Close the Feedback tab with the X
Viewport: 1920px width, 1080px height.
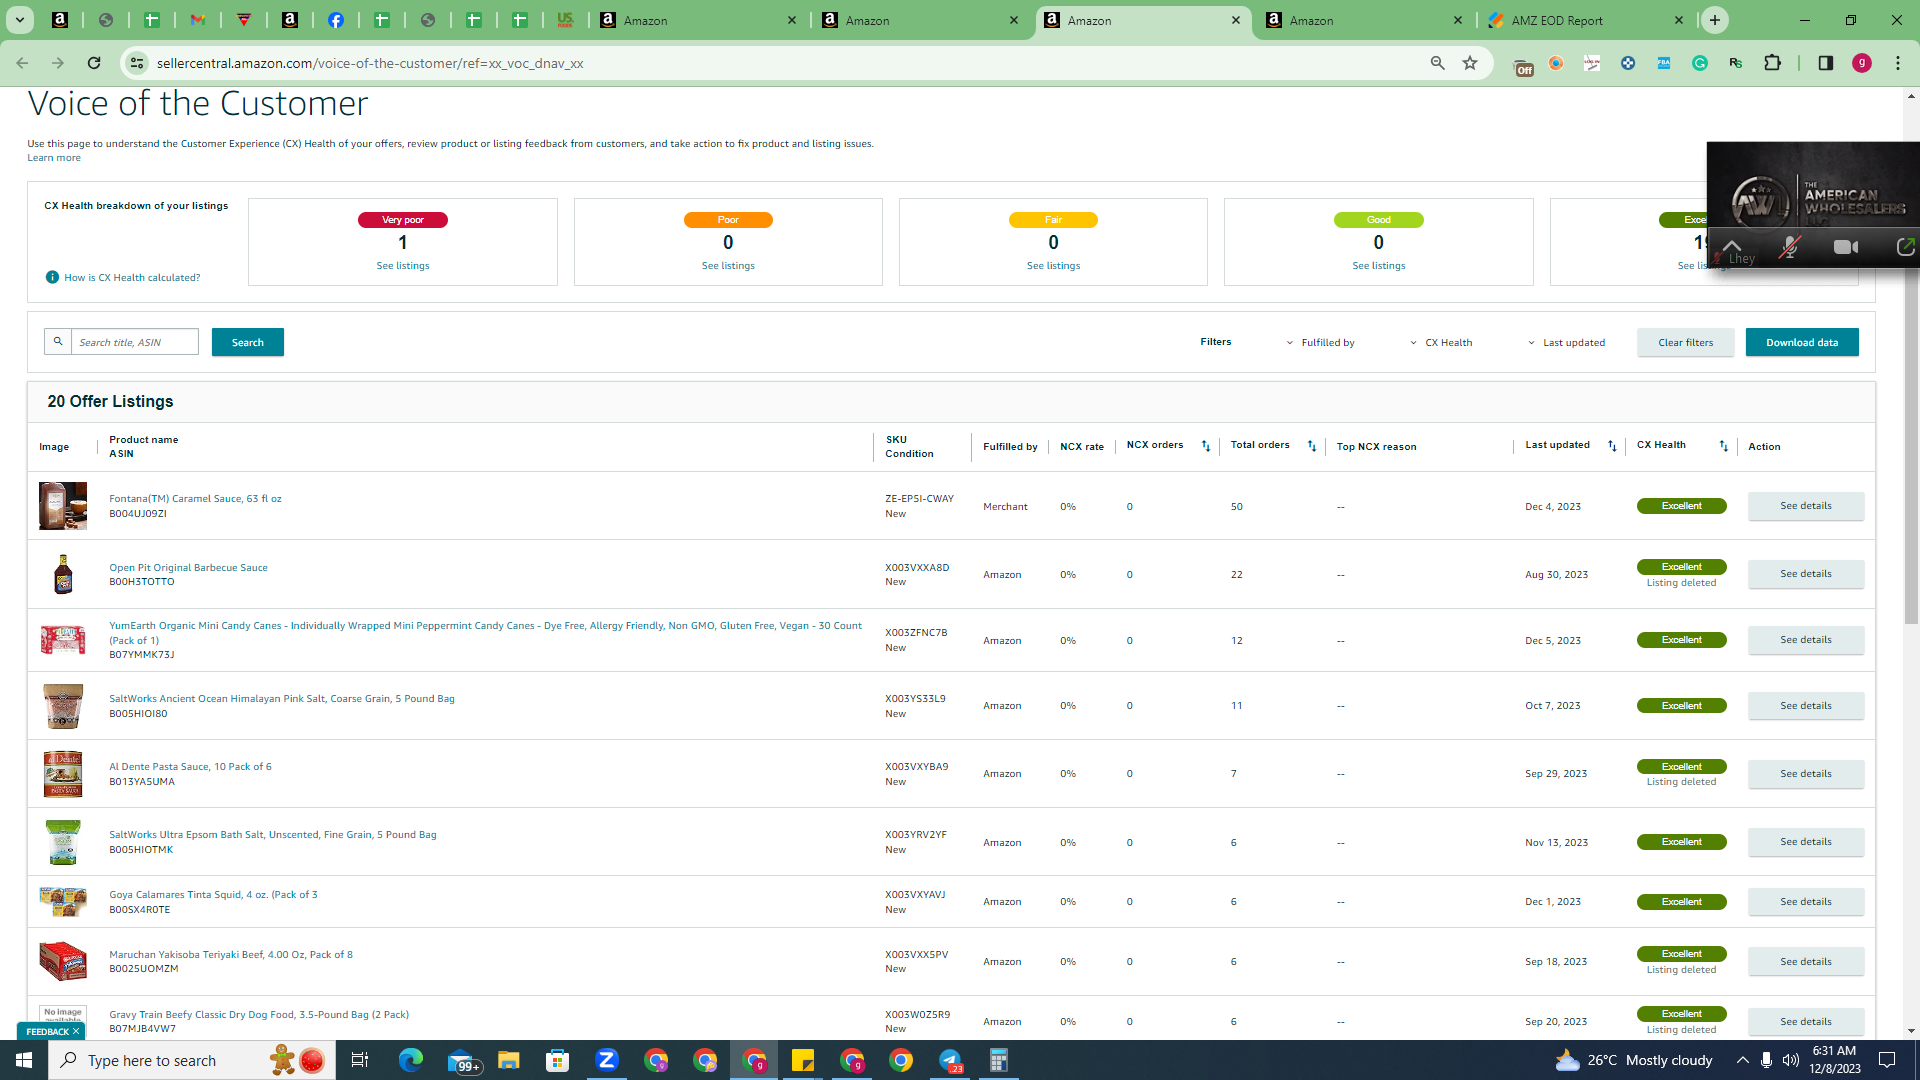click(76, 1031)
